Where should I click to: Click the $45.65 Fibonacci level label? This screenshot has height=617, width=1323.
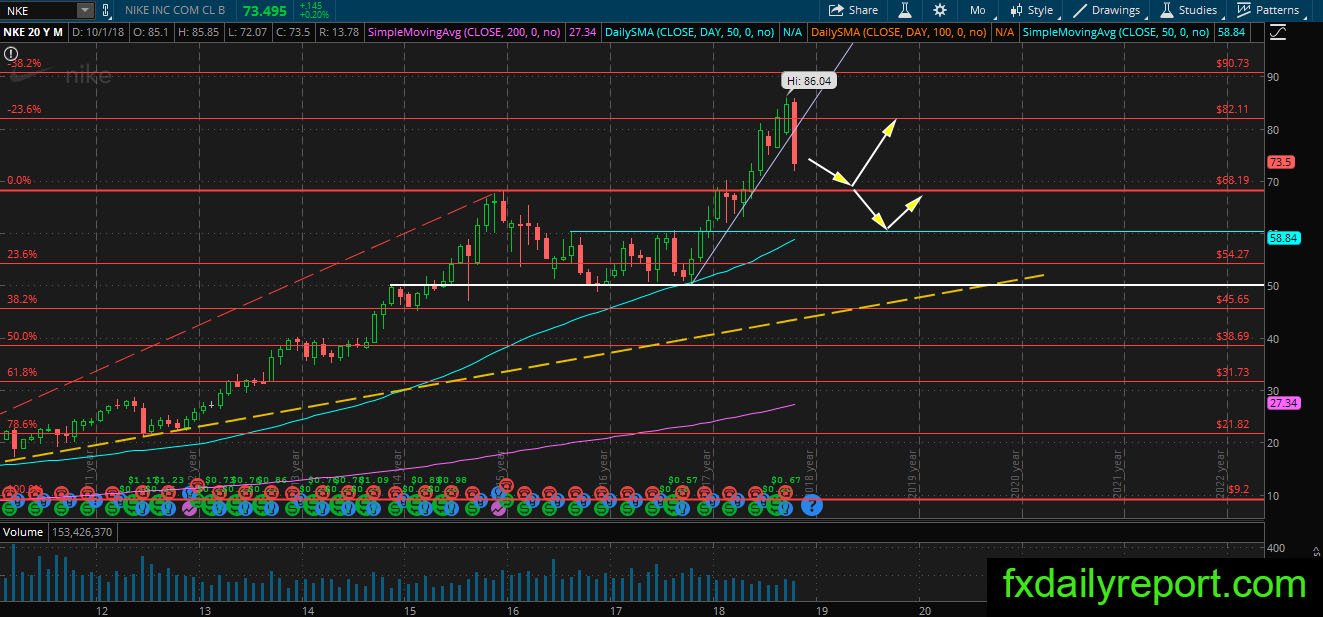1233,299
